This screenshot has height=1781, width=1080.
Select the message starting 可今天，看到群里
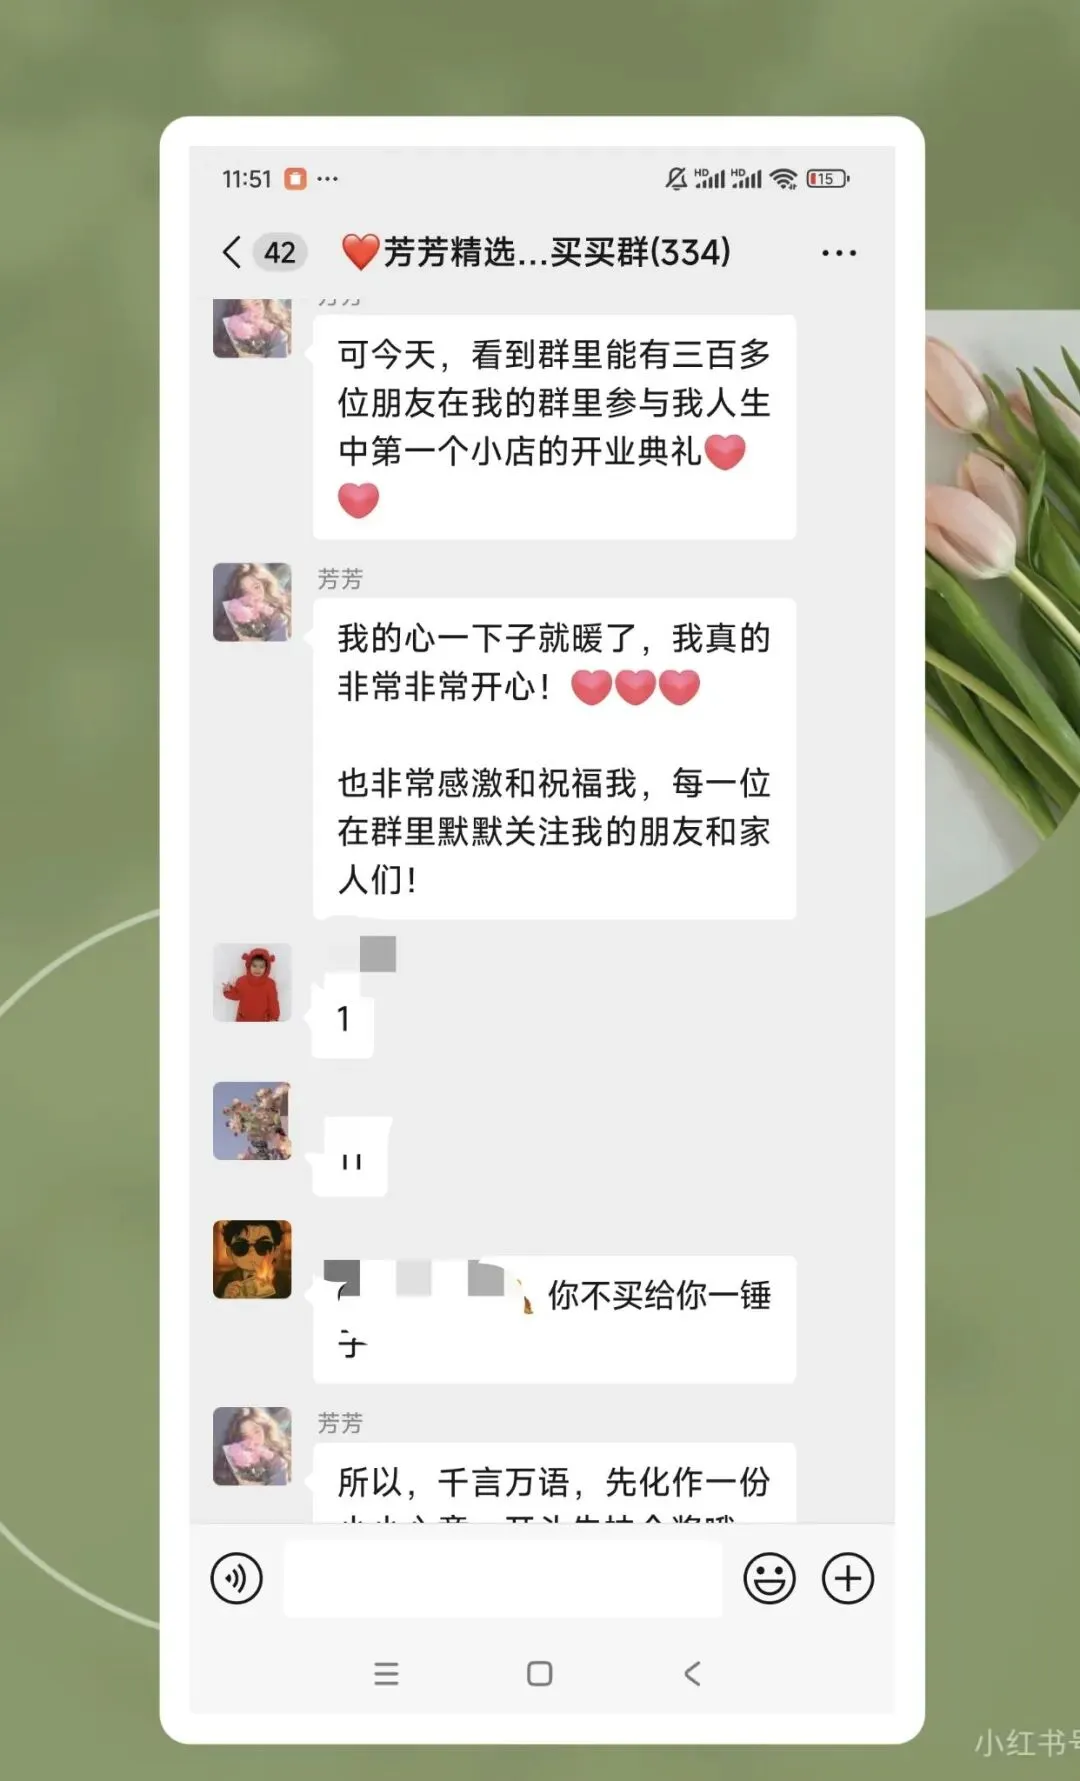555,427
